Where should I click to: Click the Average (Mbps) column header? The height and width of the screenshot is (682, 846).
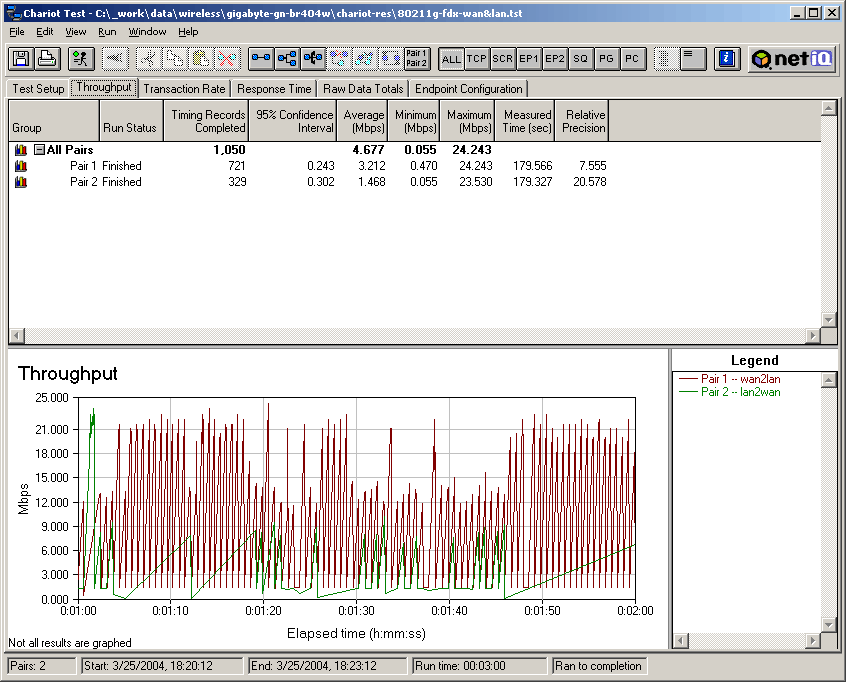pyautogui.click(x=363, y=122)
